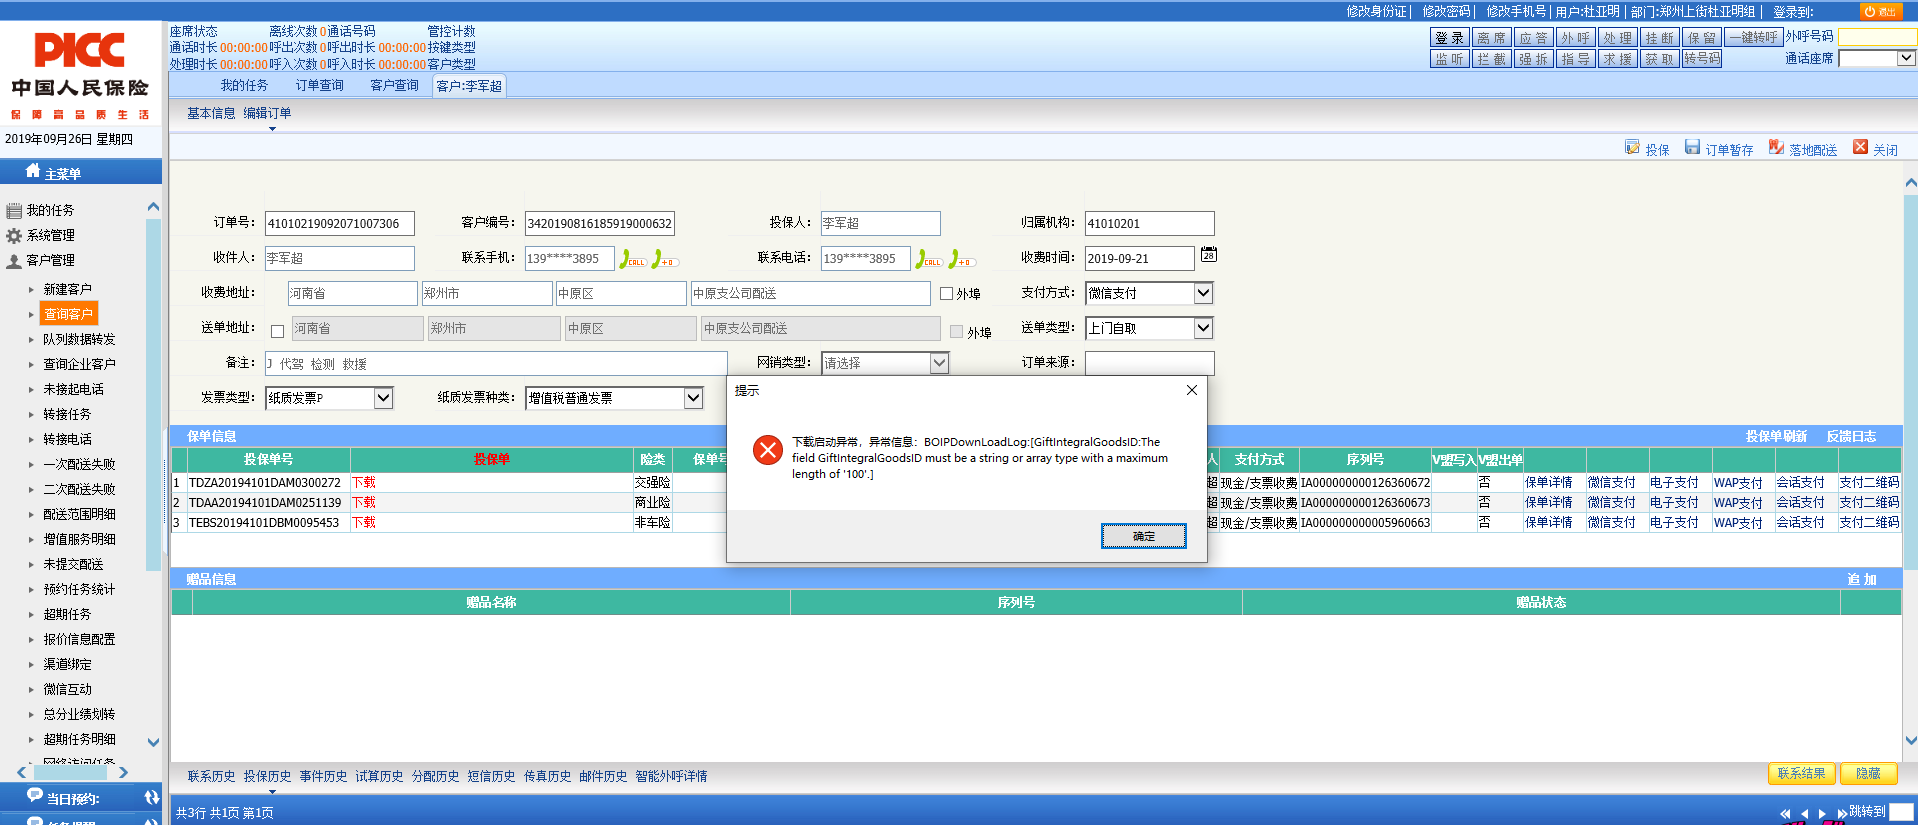Image resolution: width=1918 pixels, height=825 pixels.
Task: Click 追加 in the 赠品信息 header
Action: click(1862, 580)
